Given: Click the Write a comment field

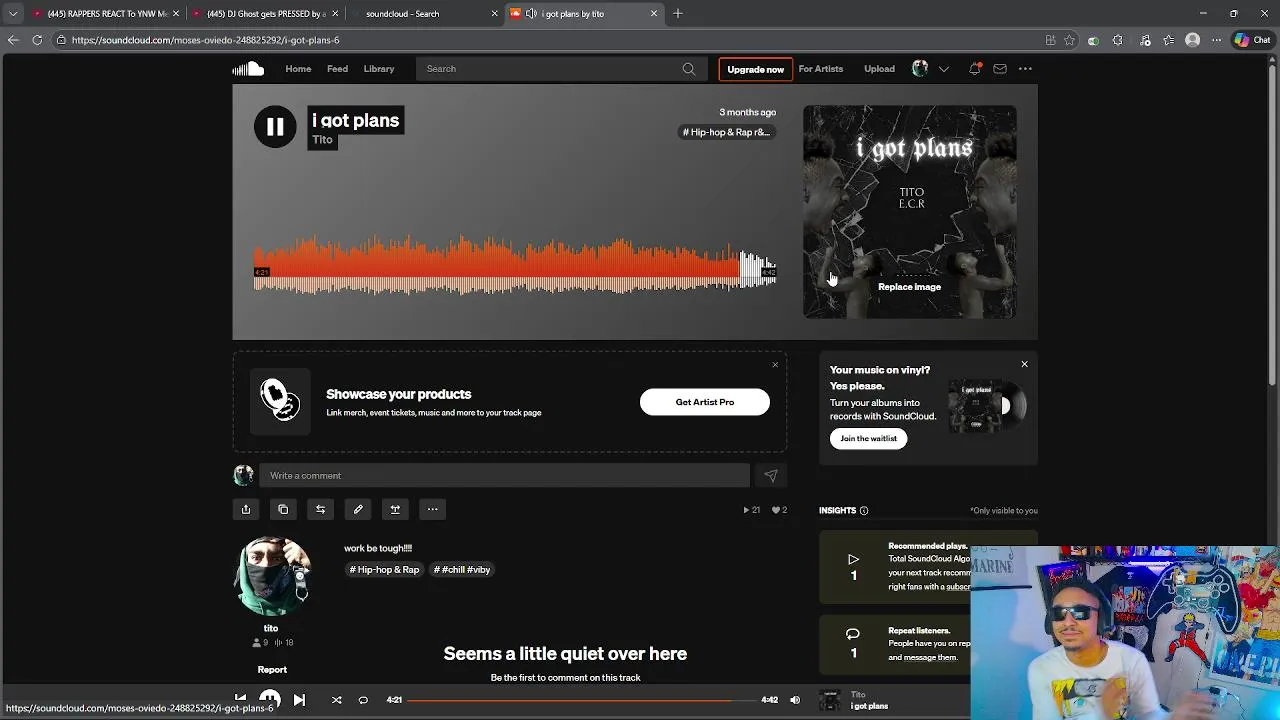Looking at the screenshot, I should point(504,476).
